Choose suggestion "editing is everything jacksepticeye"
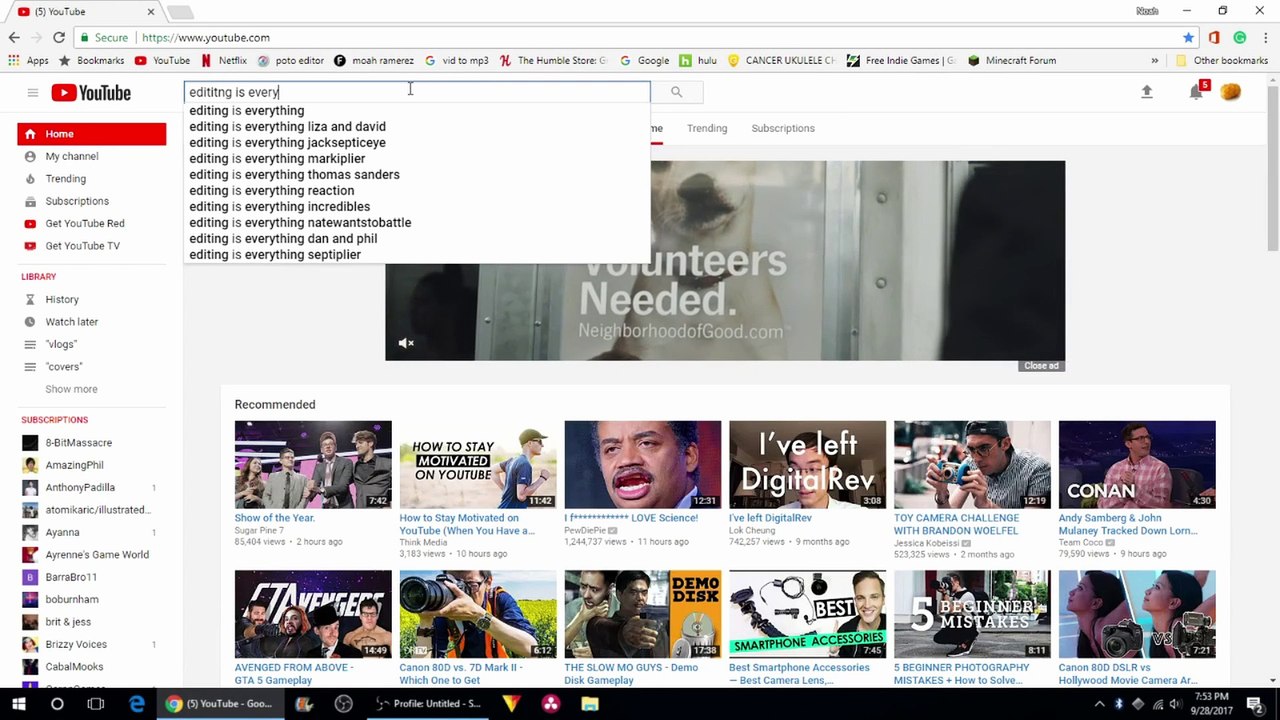The width and height of the screenshot is (1280, 720). pyautogui.click(x=418, y=143)
